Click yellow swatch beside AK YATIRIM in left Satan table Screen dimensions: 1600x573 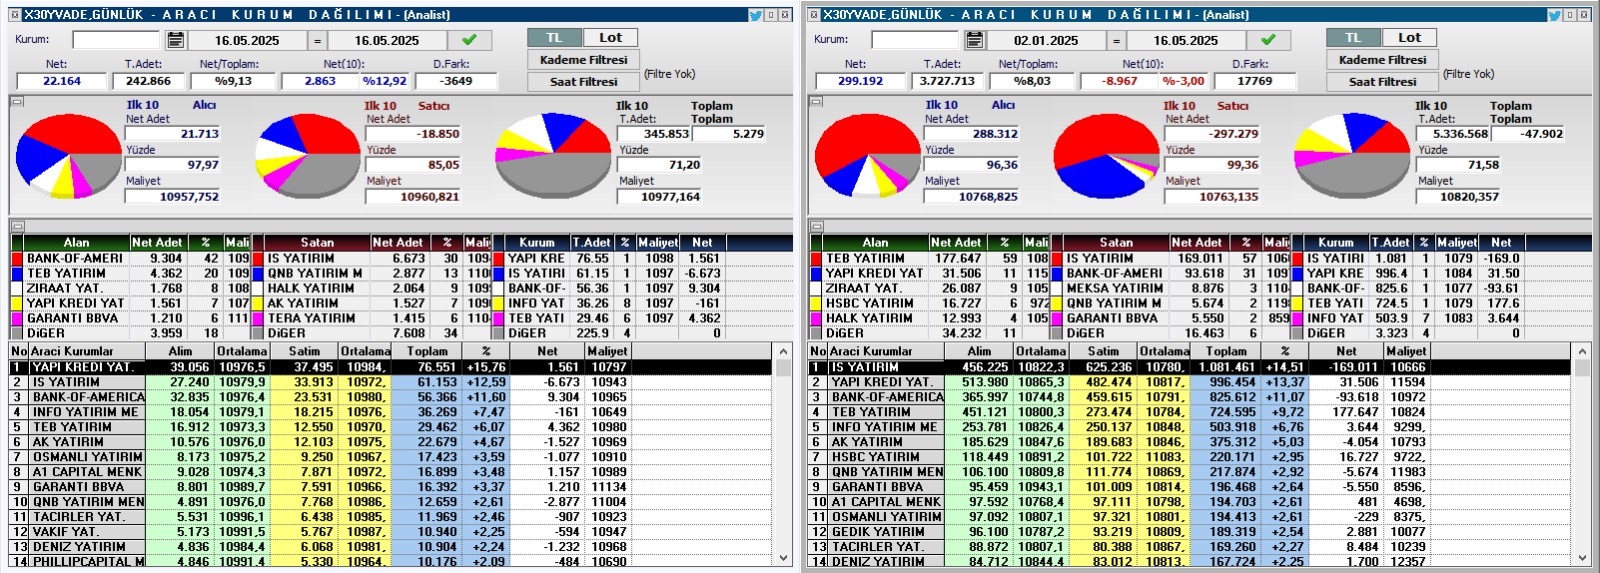pos(257,303)
